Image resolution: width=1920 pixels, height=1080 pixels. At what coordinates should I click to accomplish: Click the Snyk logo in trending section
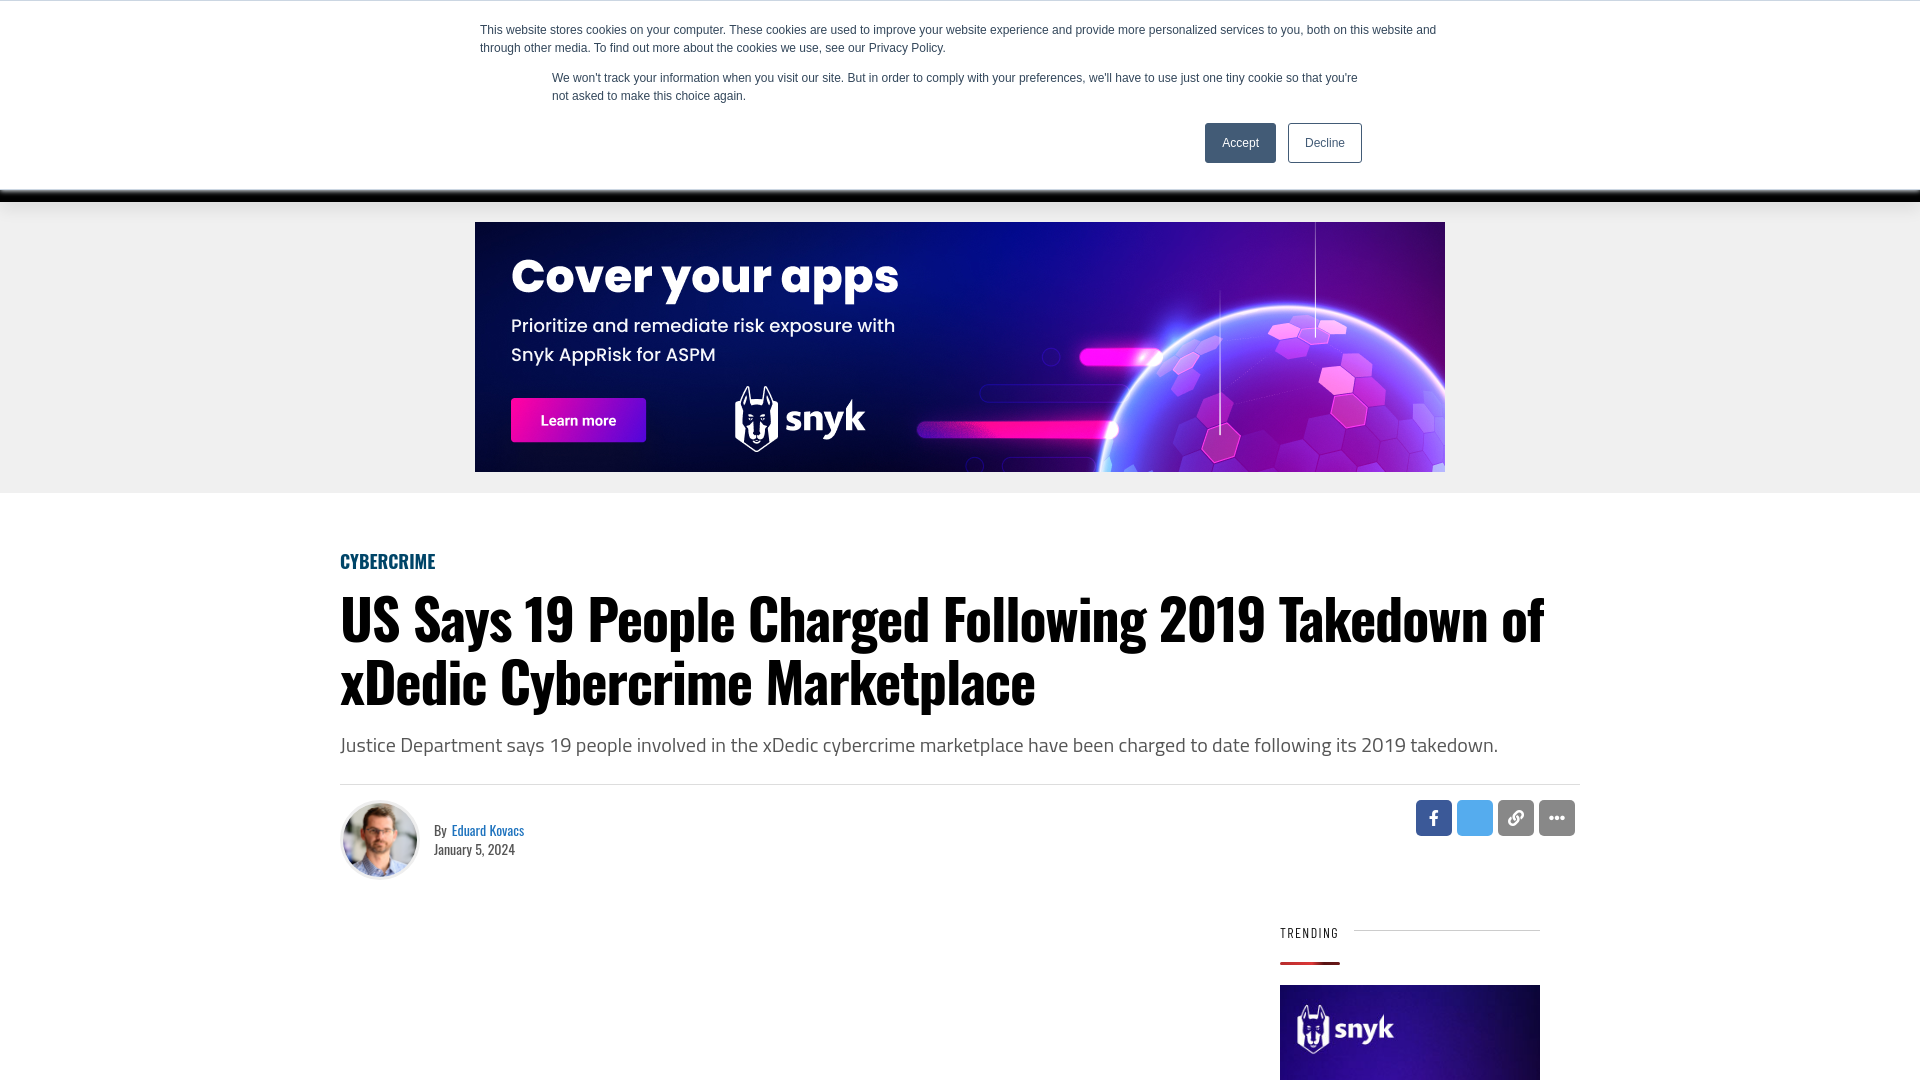1345,1029
